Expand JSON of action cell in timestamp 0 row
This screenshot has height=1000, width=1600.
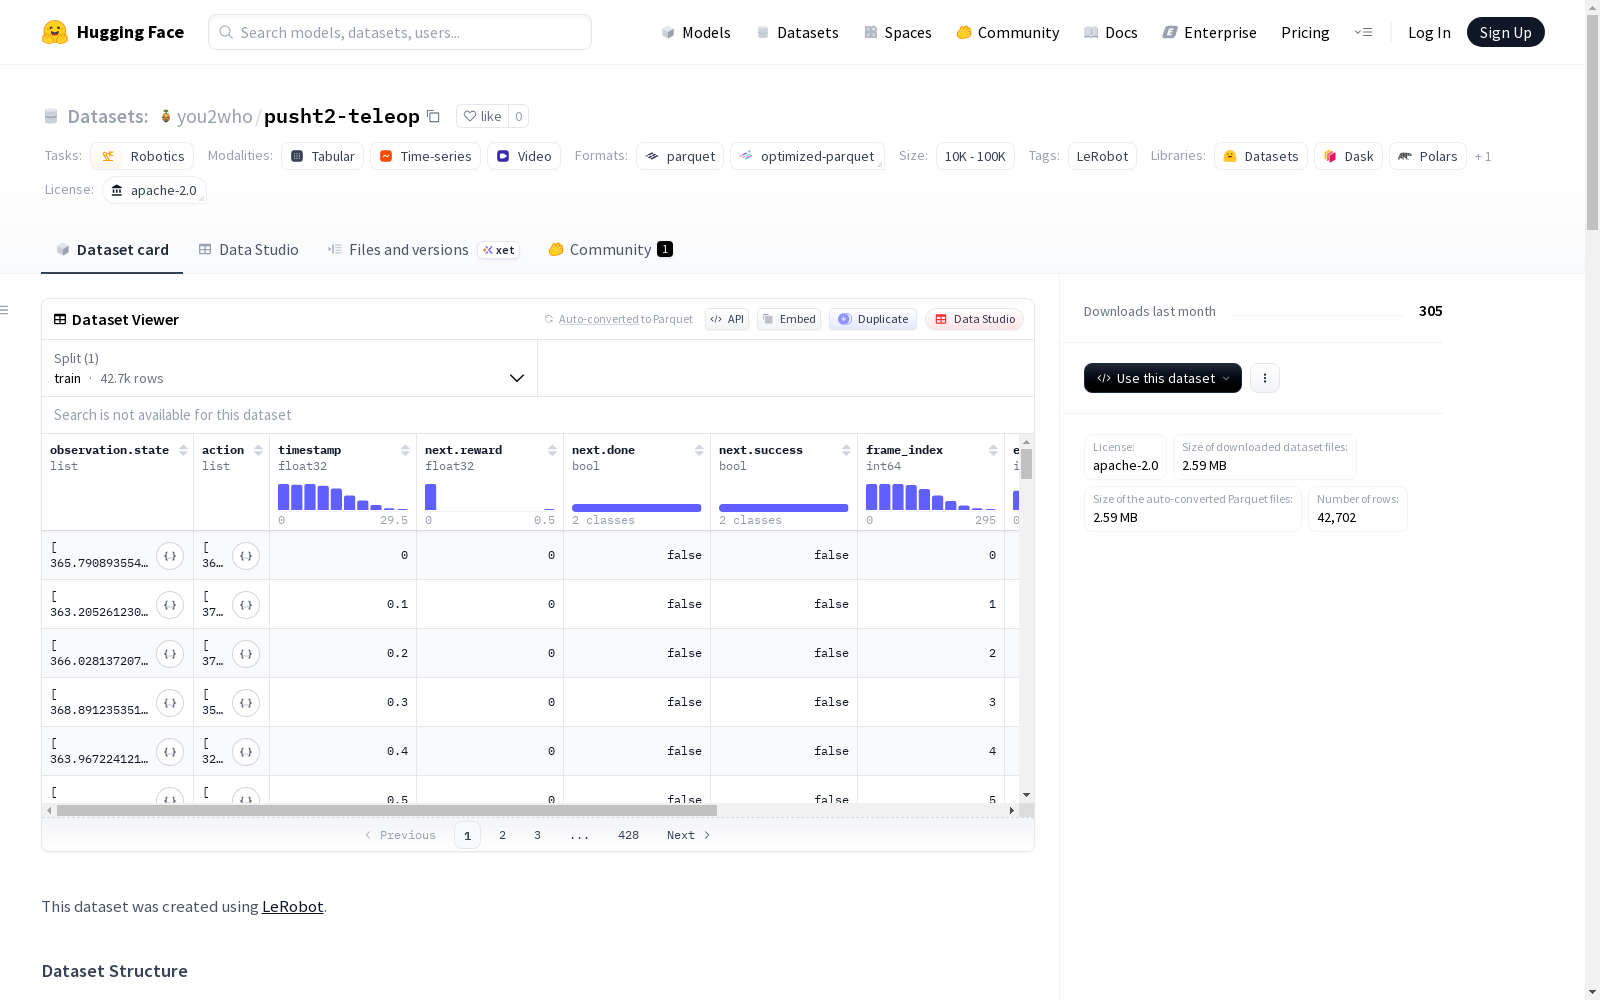[246, 556]
